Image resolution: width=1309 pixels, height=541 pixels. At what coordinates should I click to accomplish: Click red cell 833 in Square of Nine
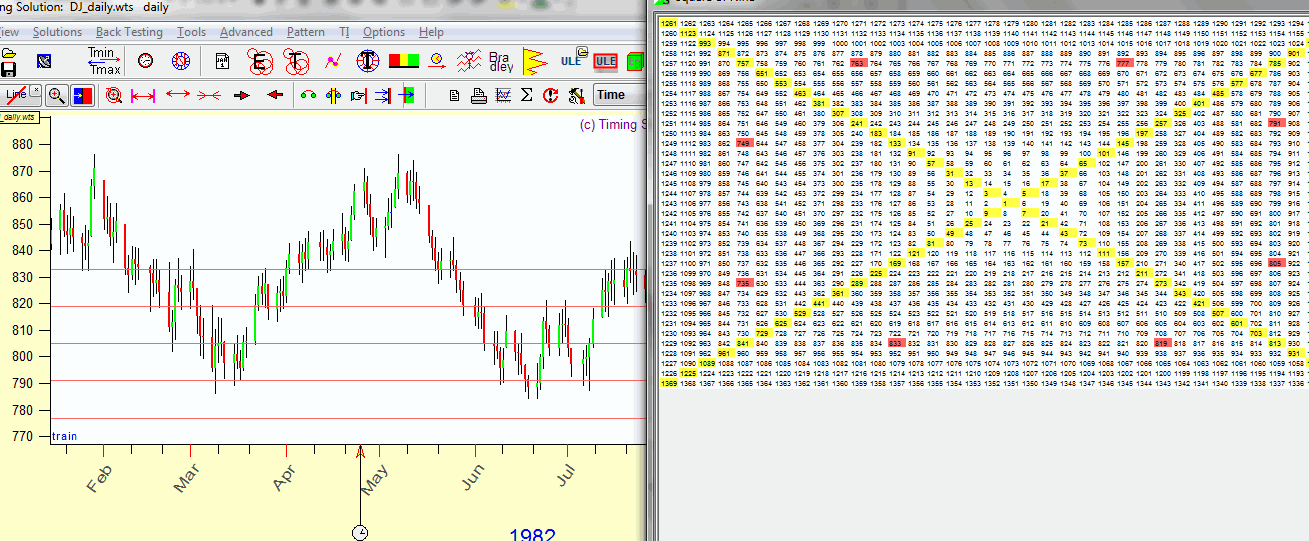point(895,343)
